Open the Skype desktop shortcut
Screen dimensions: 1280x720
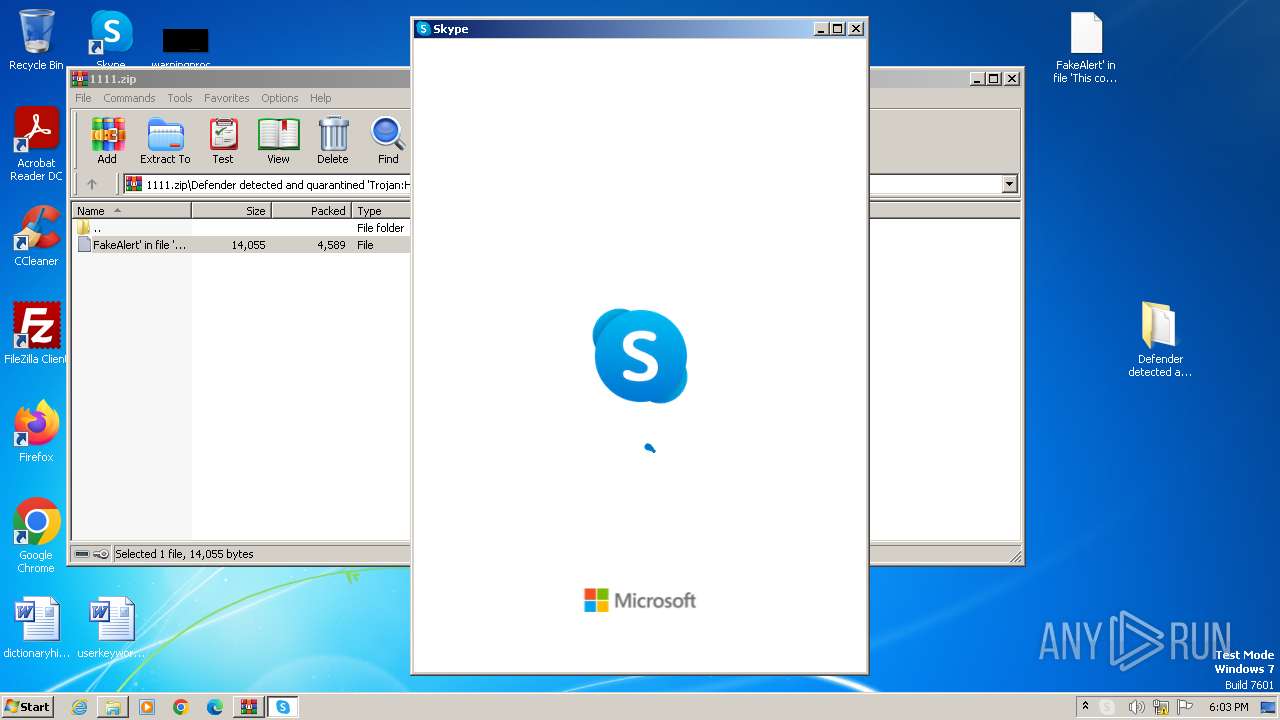[x=110, y=40]
